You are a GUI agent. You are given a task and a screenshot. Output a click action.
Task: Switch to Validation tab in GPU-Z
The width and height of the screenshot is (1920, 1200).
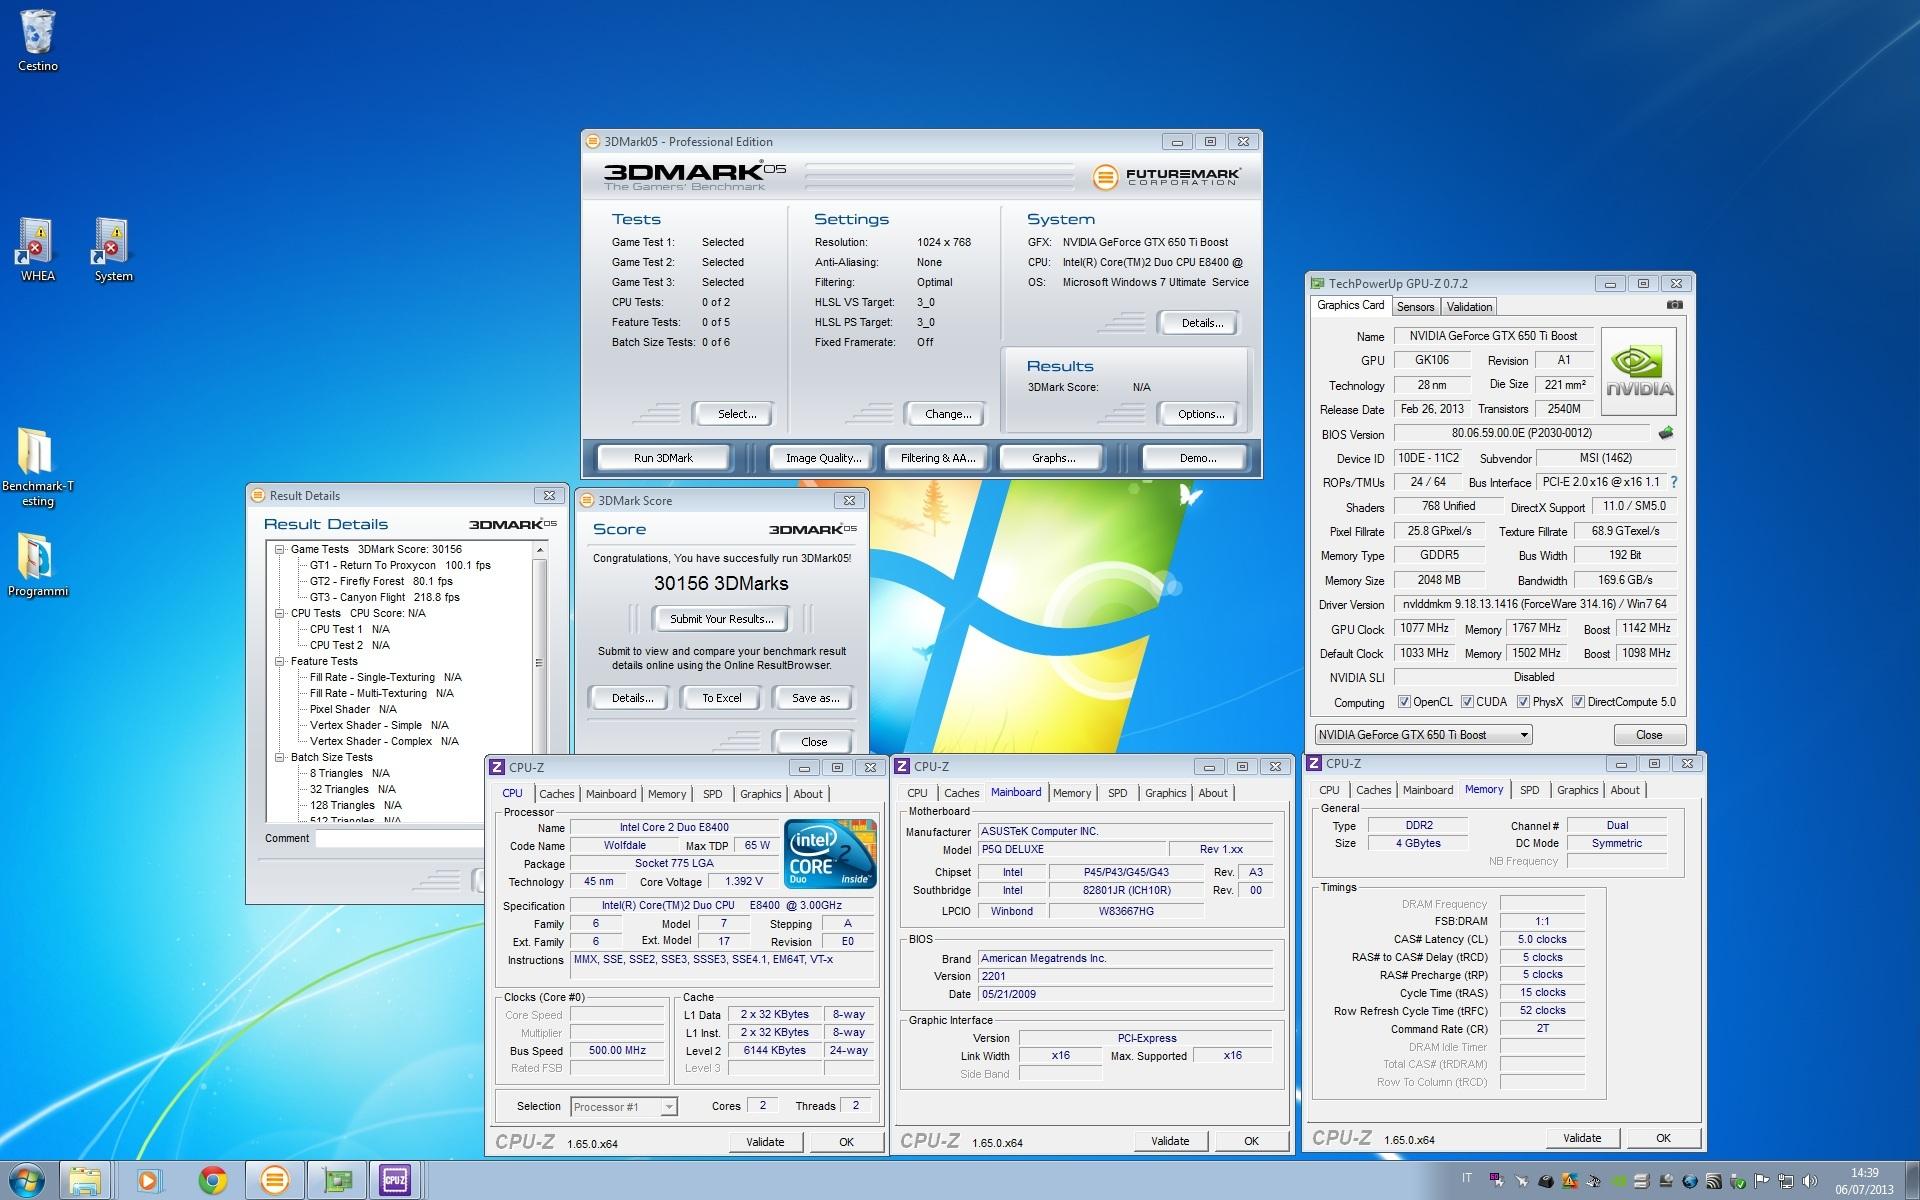[x=1469, y=307]
